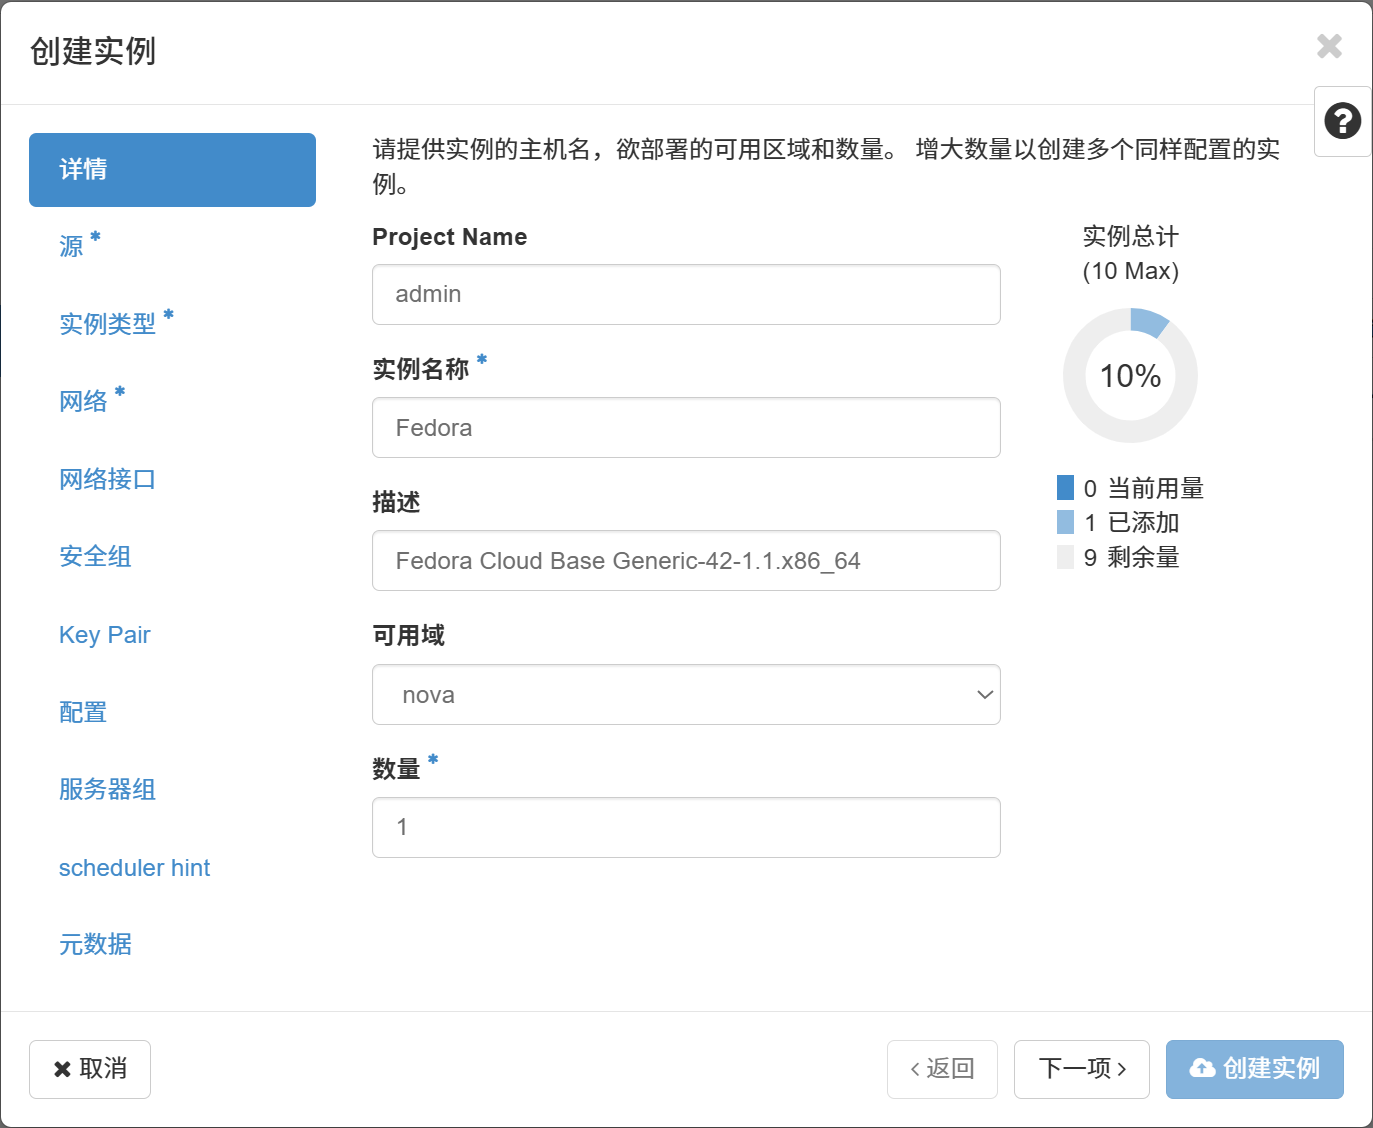Click the dark blue 当前用量 legend swatch
This screenshot has width=1373, height=1128.
(x=1065, y=487)
